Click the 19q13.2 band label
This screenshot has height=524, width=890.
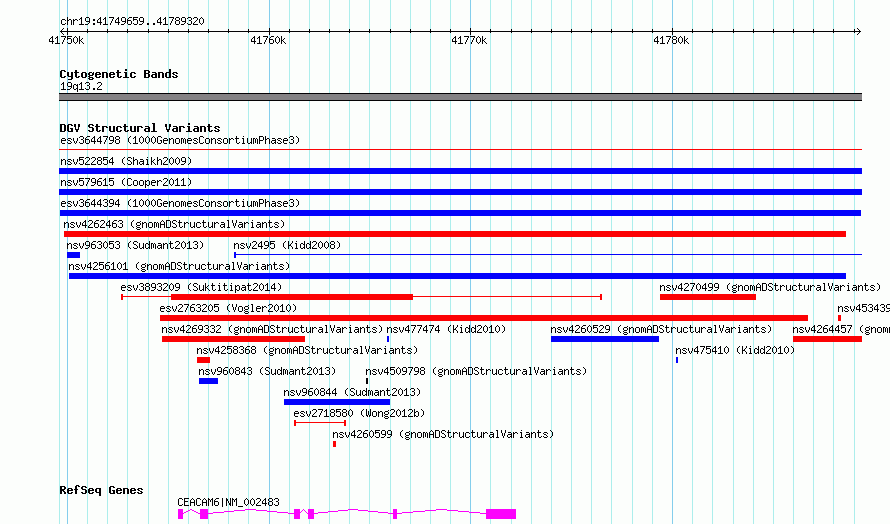tap(81, 86)
